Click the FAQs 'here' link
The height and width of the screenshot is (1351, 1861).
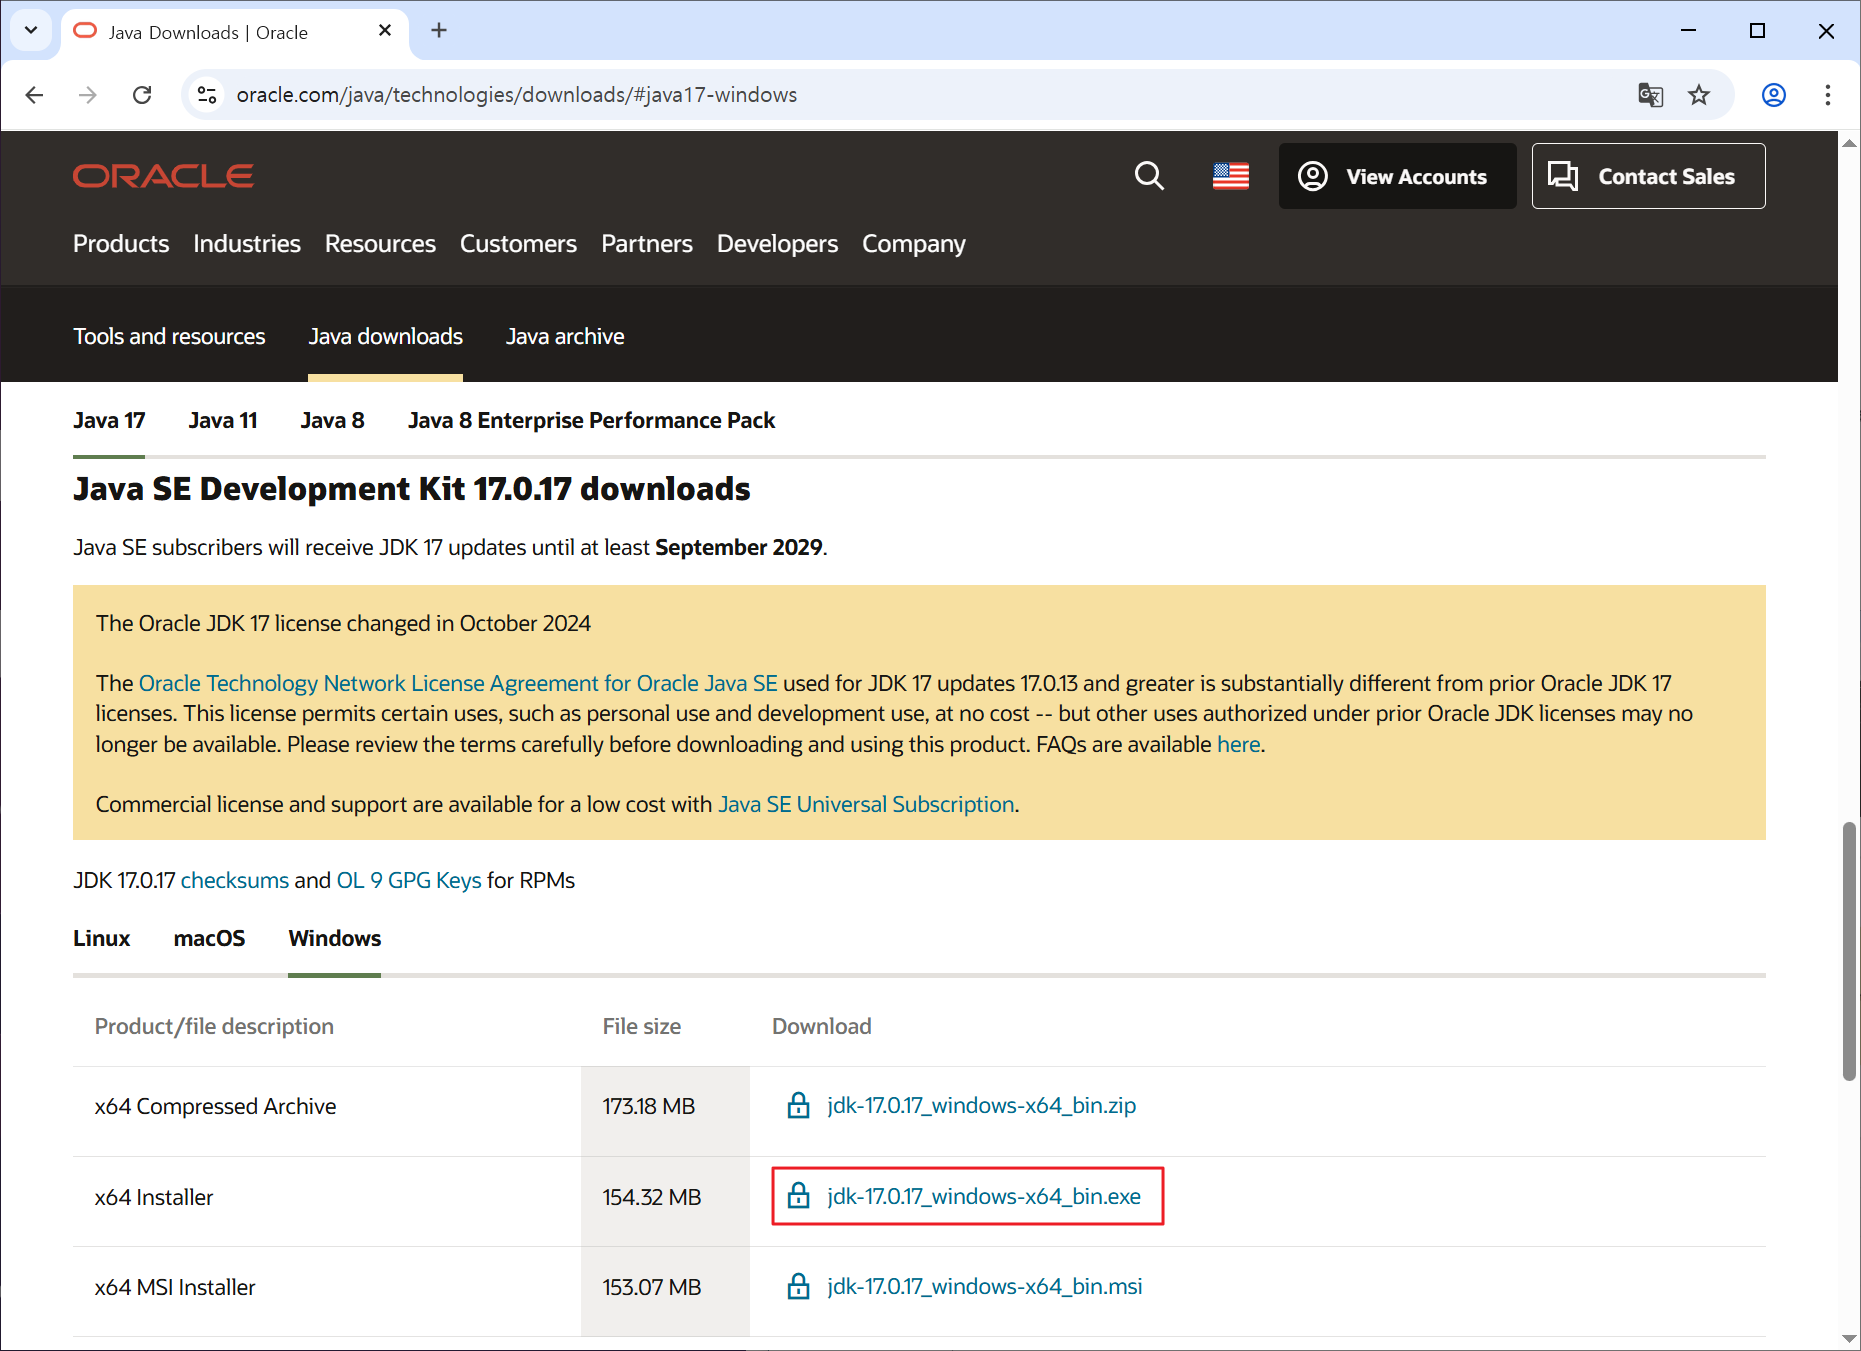(1238, 745)
